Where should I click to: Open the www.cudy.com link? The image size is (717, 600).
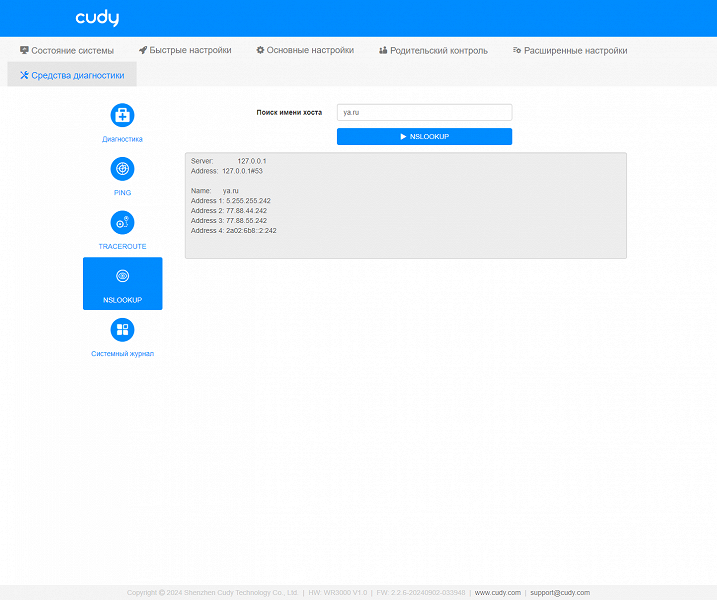498,593
